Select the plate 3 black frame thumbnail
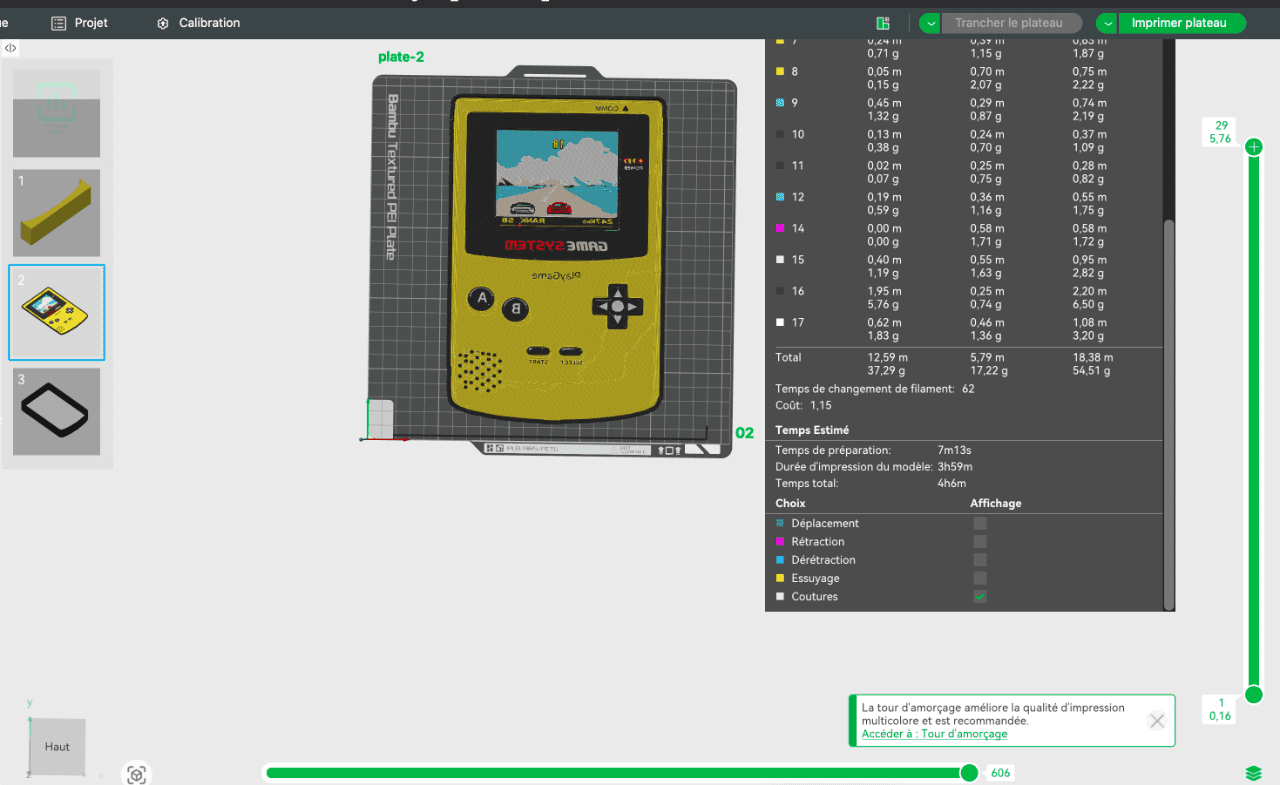 tap(57, 412)
